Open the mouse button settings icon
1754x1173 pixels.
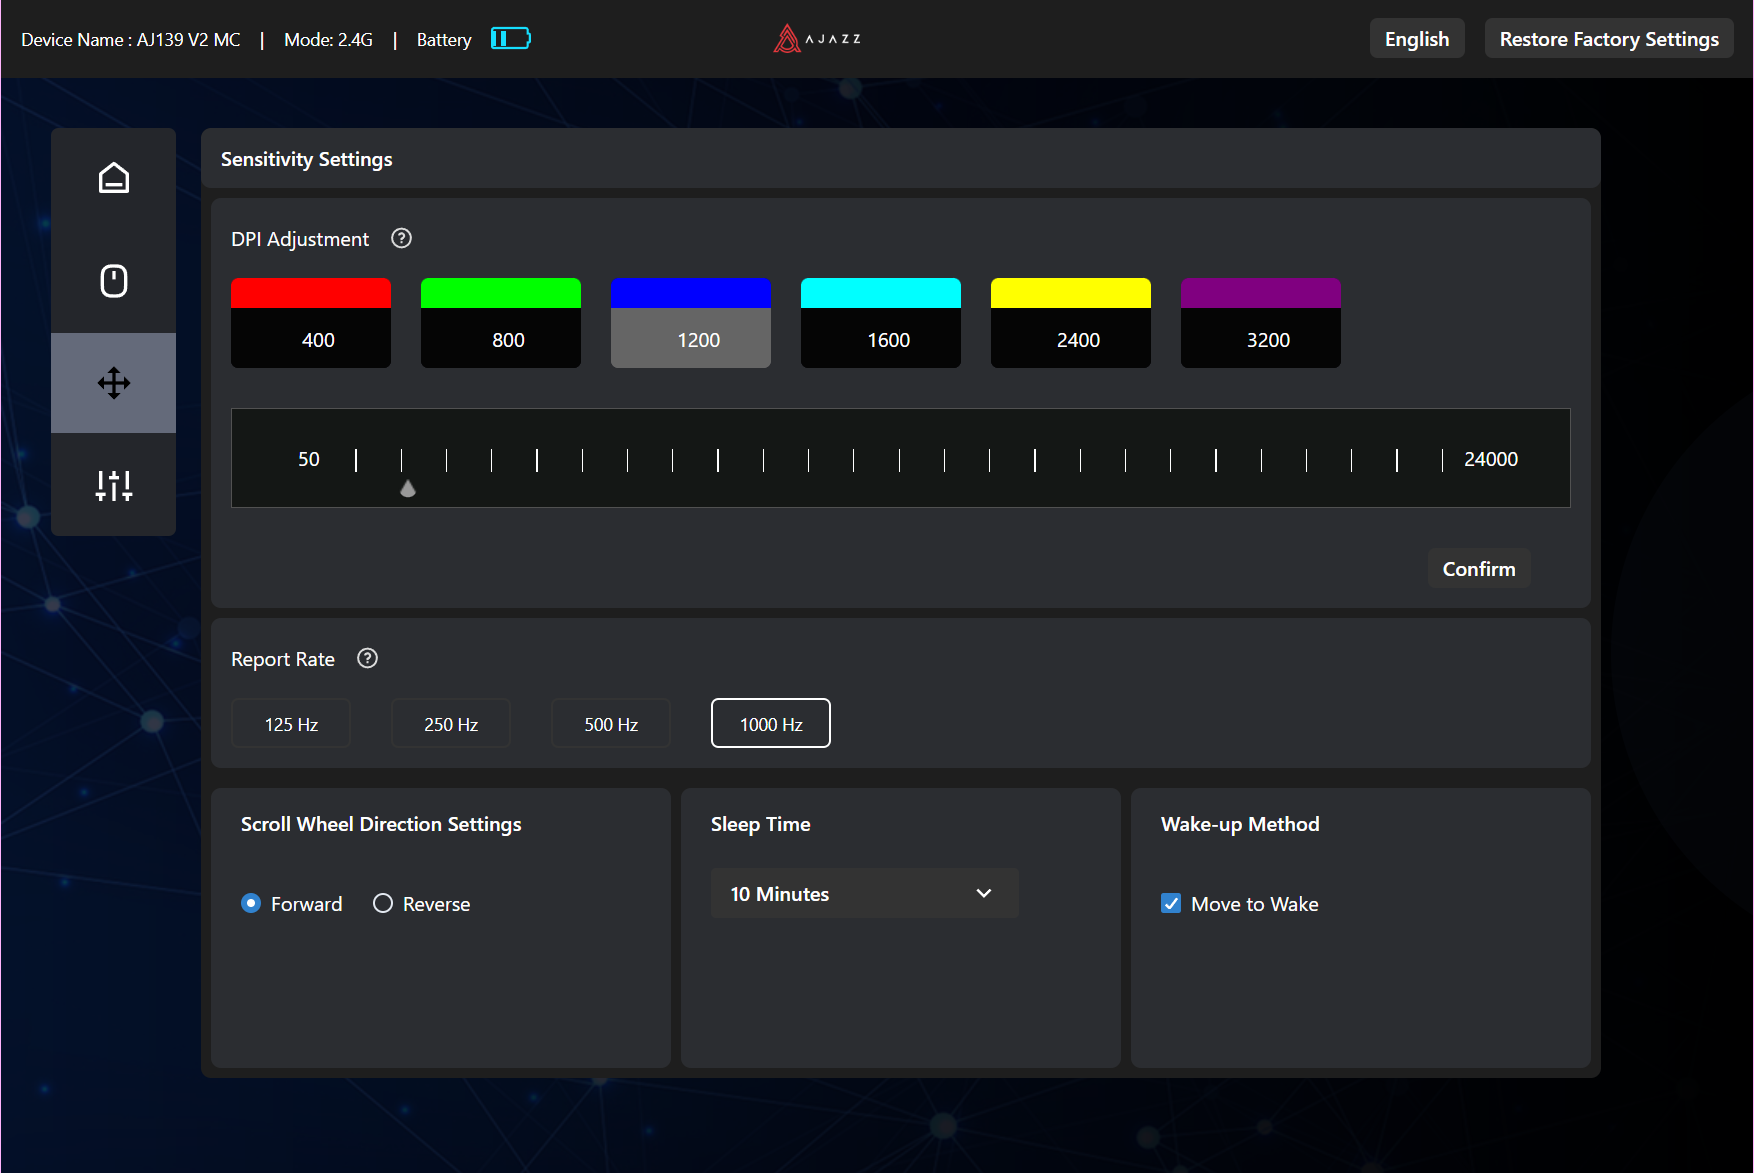pos(113,281)
